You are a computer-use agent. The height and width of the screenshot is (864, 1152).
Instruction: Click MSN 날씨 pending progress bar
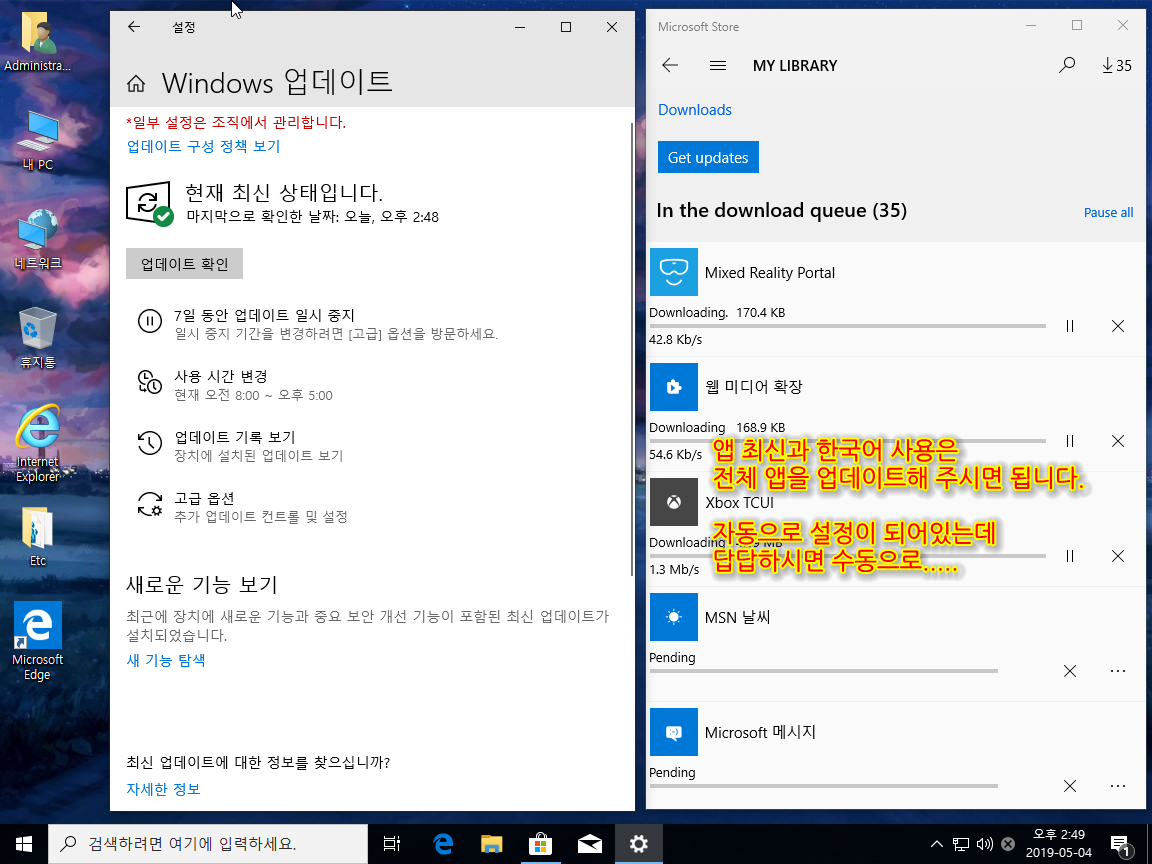tap(824, 671)
